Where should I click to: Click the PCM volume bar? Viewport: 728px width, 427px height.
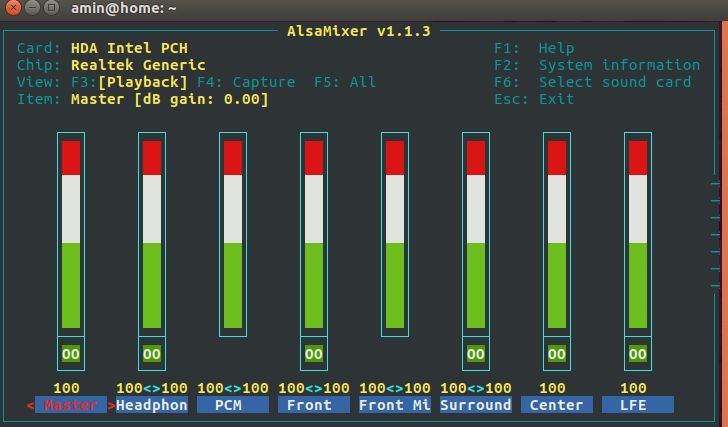point(233,234)
